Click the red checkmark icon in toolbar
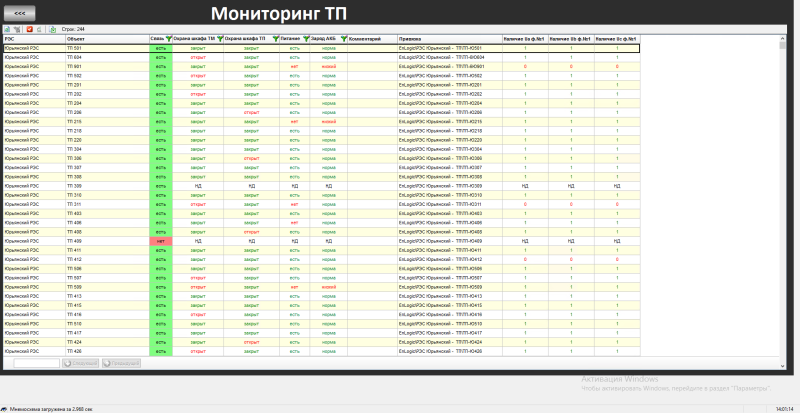800x413 pixels. pyautogui.click(x=30, y=29)
